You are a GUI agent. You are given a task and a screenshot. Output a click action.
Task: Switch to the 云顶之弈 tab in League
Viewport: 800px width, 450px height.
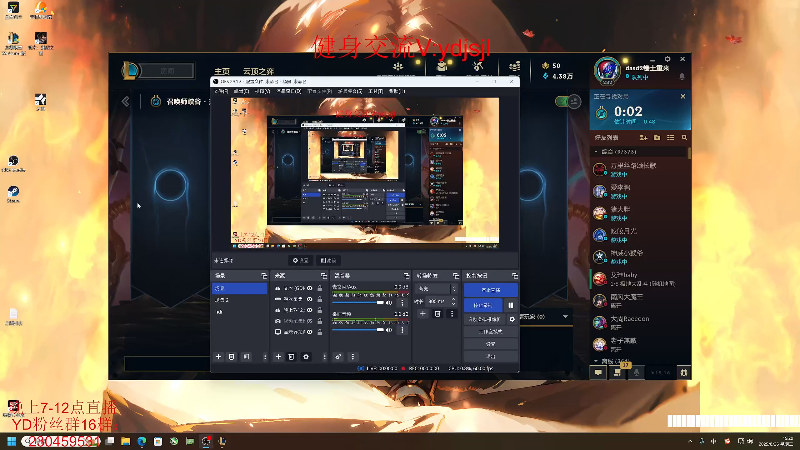click(x=258, y=71)
